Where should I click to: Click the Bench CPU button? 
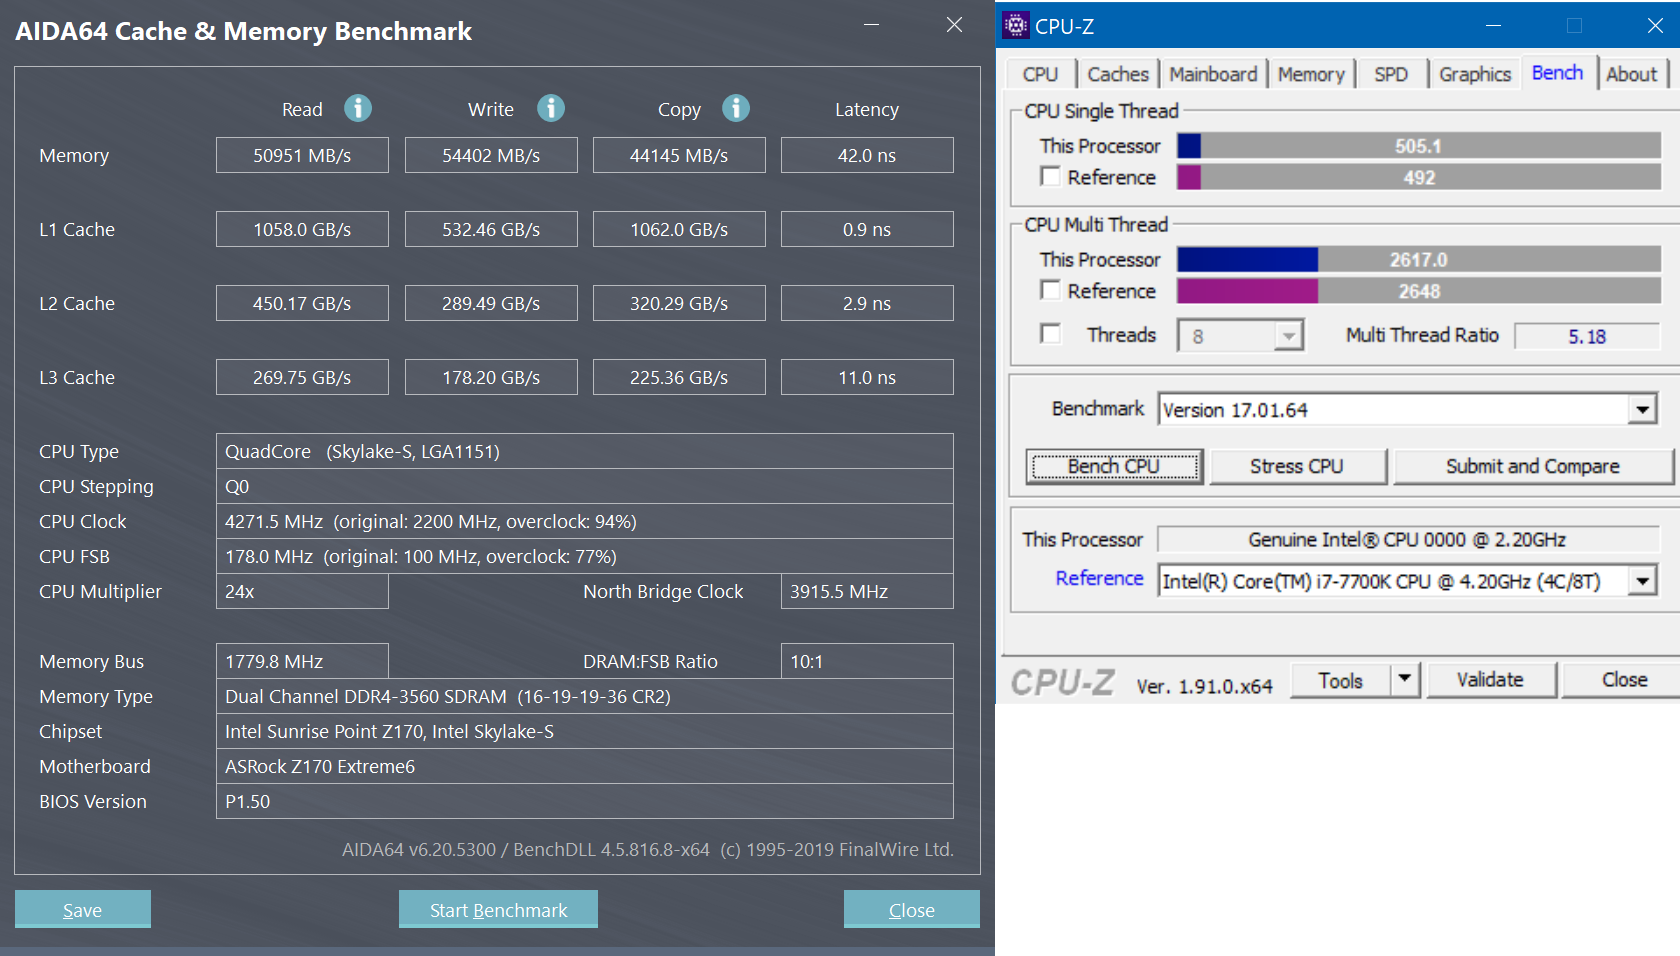click(x=1114, y=466)
